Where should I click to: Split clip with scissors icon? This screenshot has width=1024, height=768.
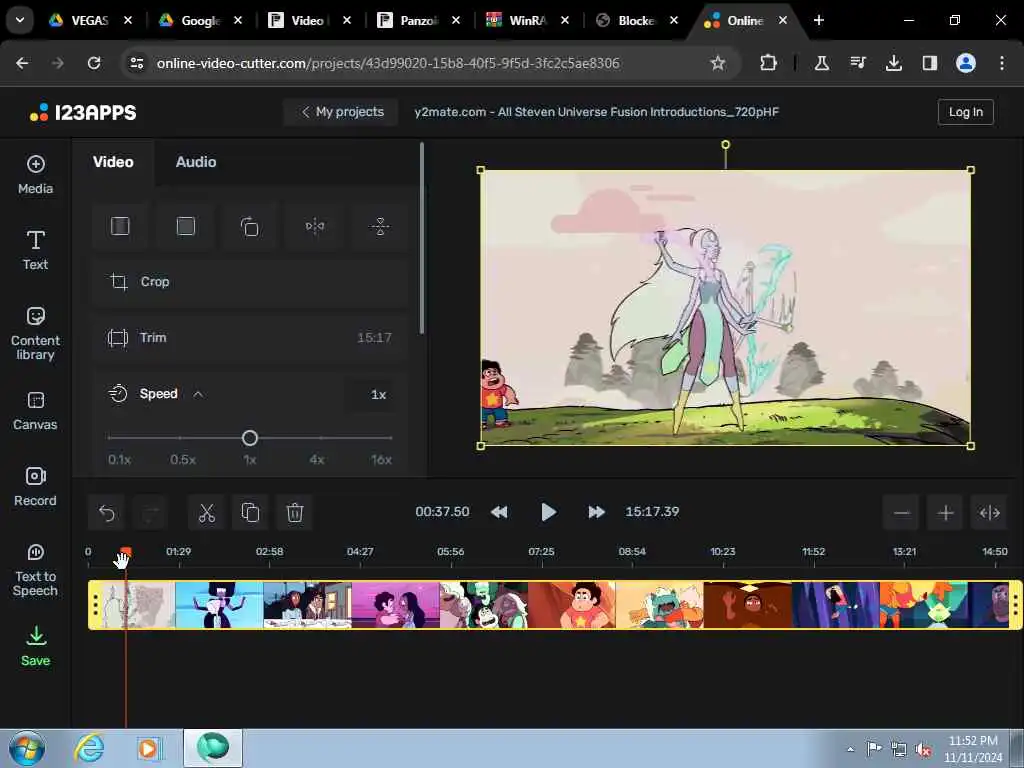pos(206,513)
